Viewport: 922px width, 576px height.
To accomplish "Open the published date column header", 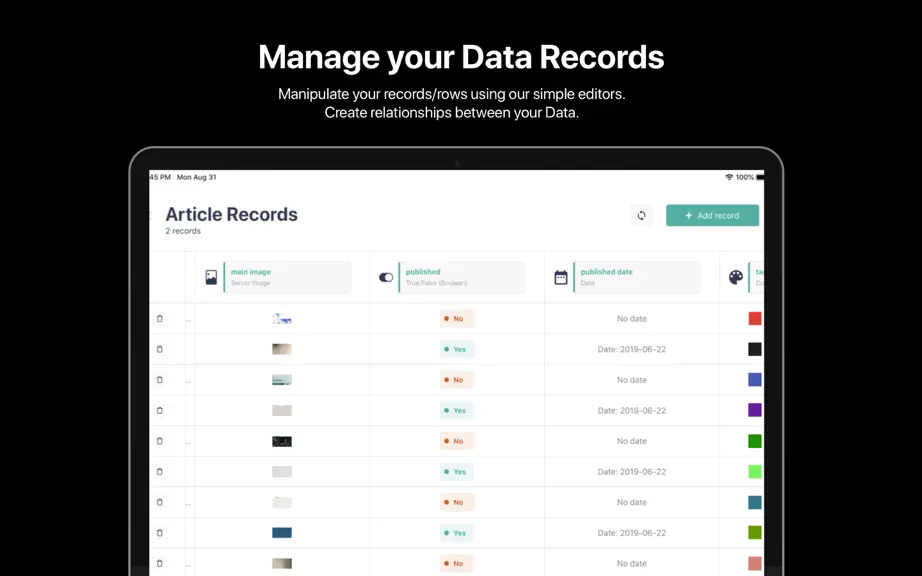I will point(637,277).
